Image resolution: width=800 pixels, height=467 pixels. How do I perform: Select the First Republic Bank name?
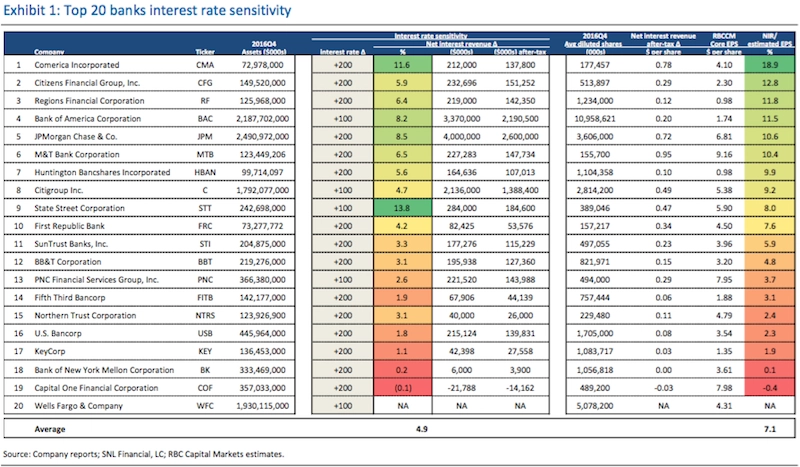(x=69, y=226)
